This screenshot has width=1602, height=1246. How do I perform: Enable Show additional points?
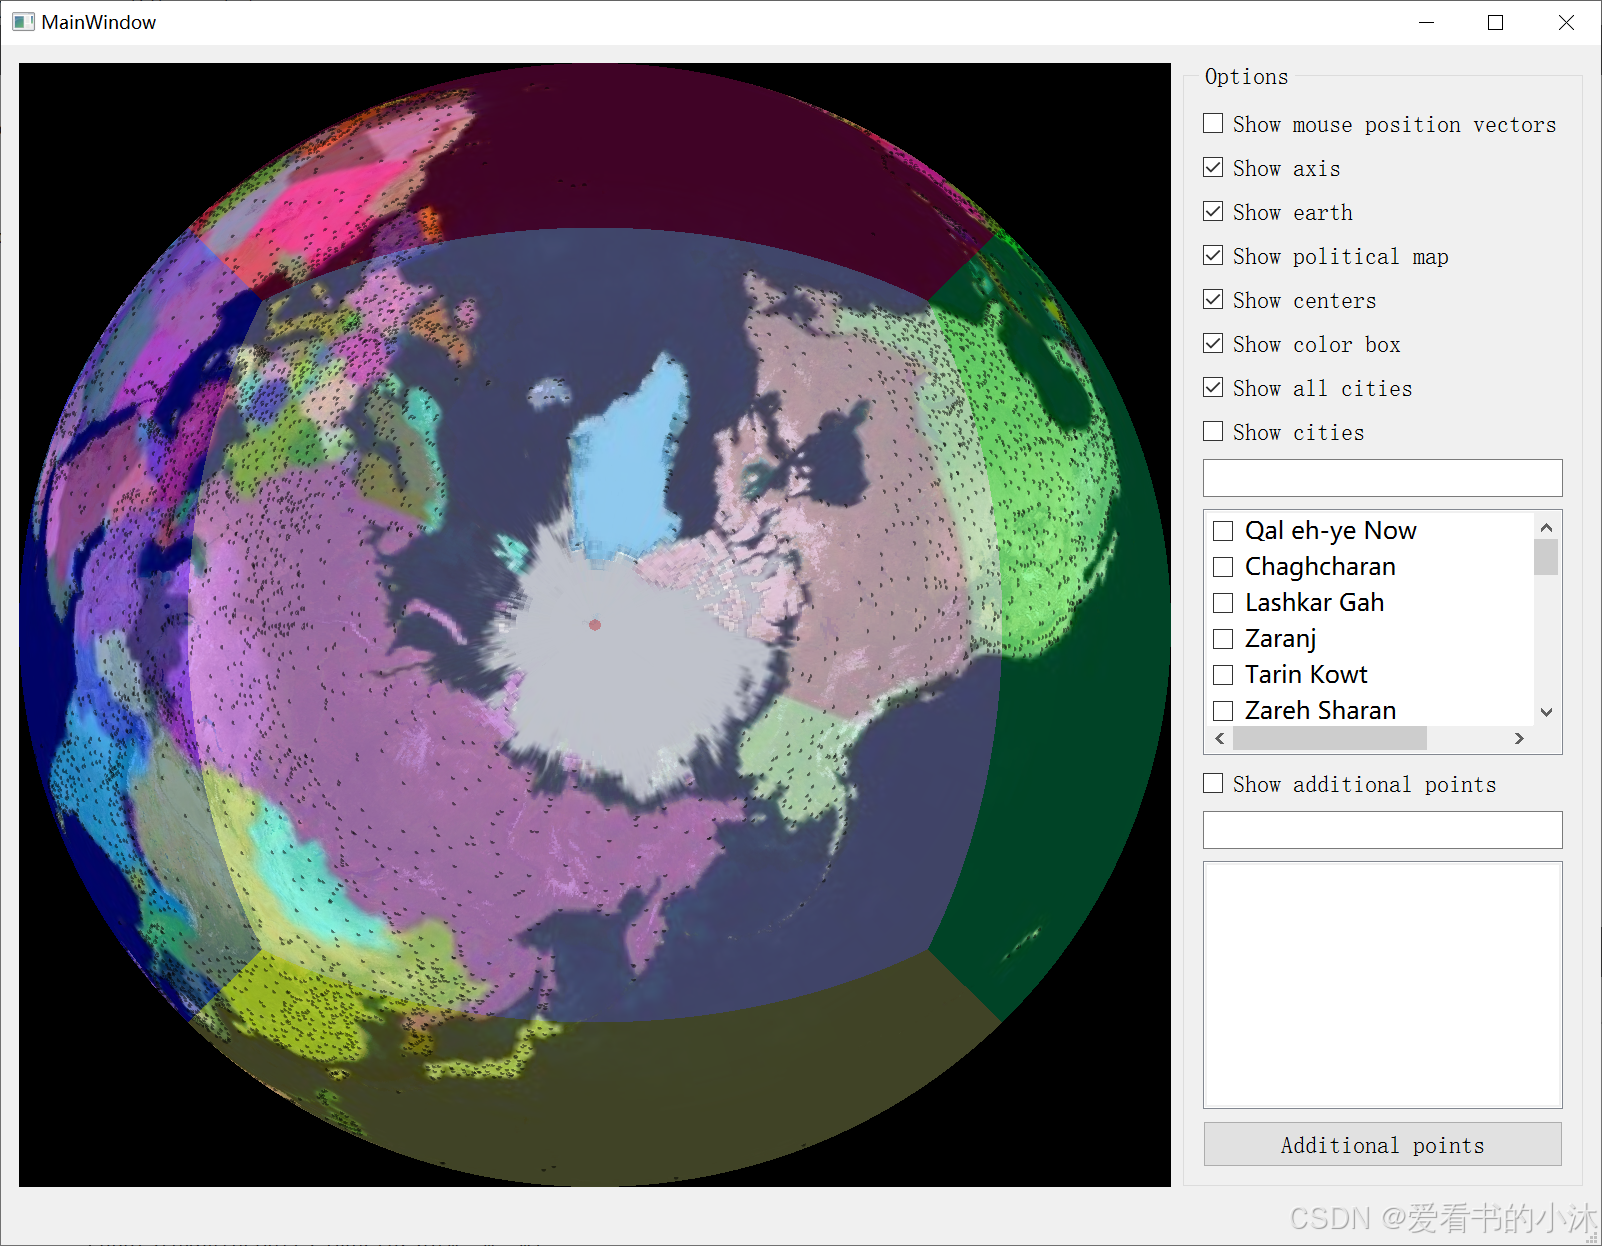(1212, 783)
